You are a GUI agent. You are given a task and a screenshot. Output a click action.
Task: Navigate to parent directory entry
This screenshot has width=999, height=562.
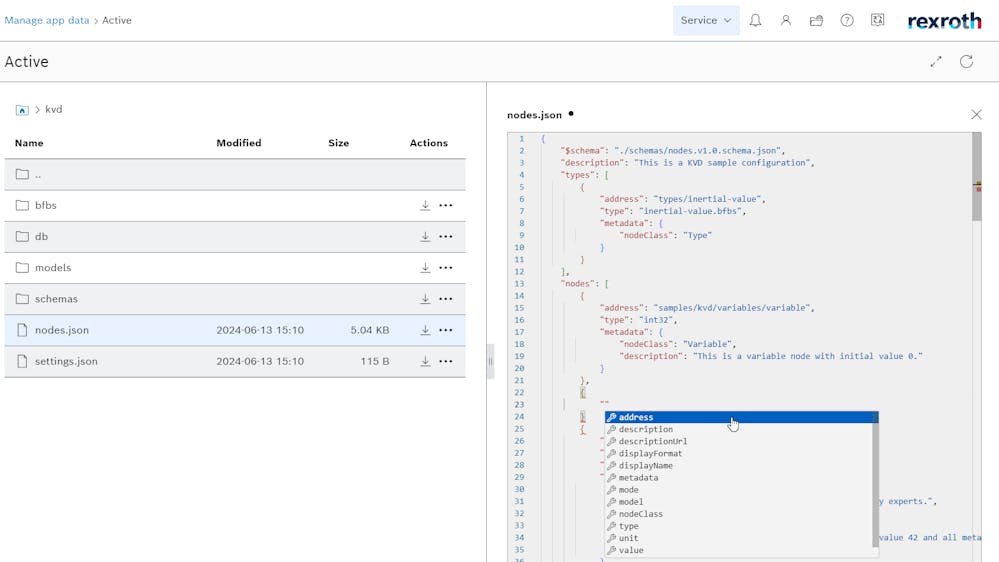pyautogui.click(x=38, y=175)
